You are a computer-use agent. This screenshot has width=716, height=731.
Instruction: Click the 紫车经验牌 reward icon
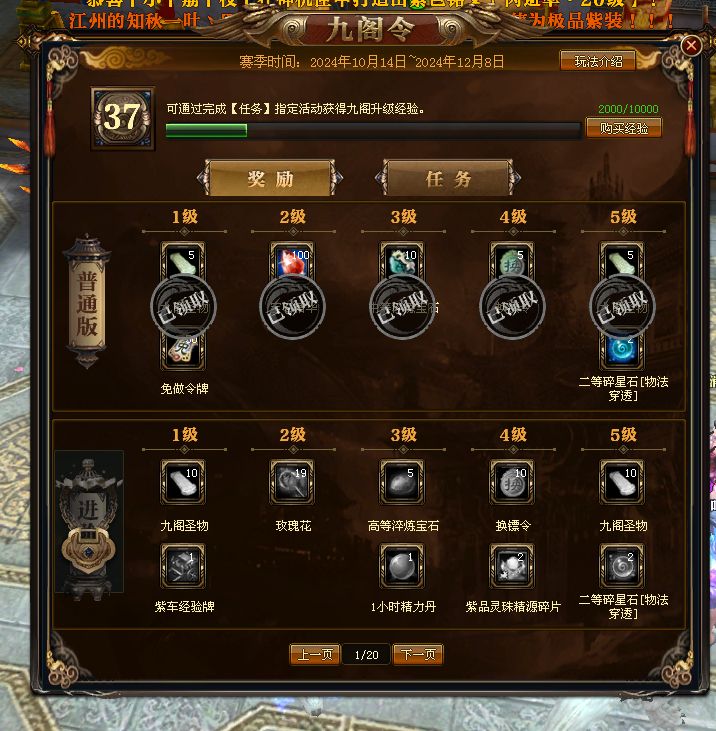[x=183, y=566]
